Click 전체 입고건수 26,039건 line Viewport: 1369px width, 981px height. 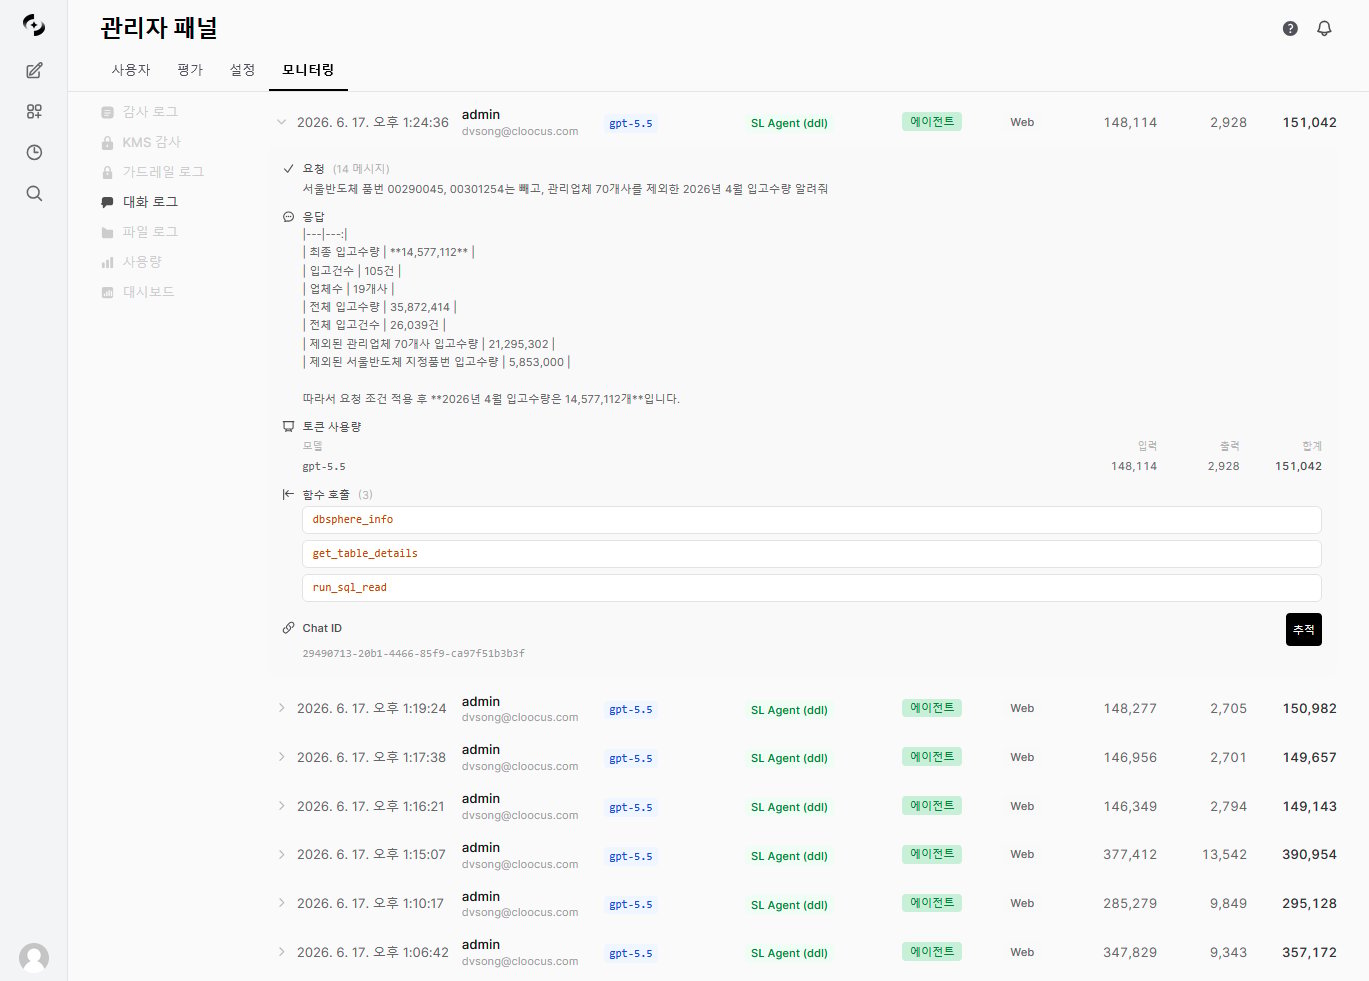374,325
